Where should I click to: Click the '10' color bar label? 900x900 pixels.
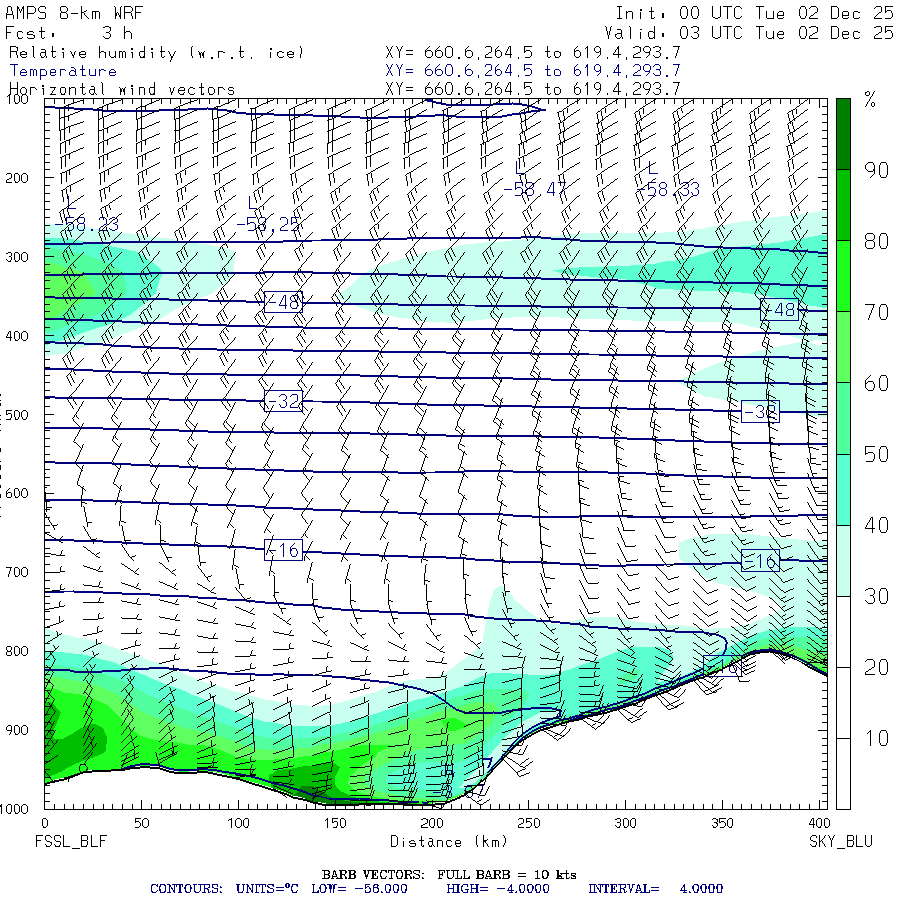click(x=876, y=739)
